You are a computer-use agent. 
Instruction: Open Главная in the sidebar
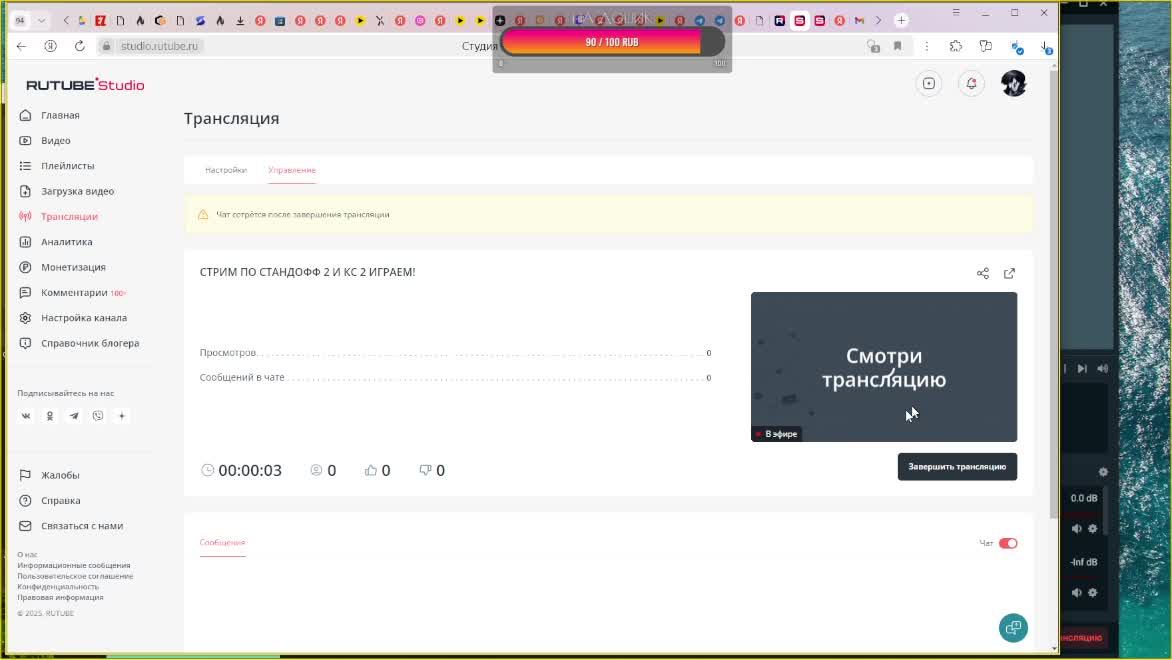point(60,115)
